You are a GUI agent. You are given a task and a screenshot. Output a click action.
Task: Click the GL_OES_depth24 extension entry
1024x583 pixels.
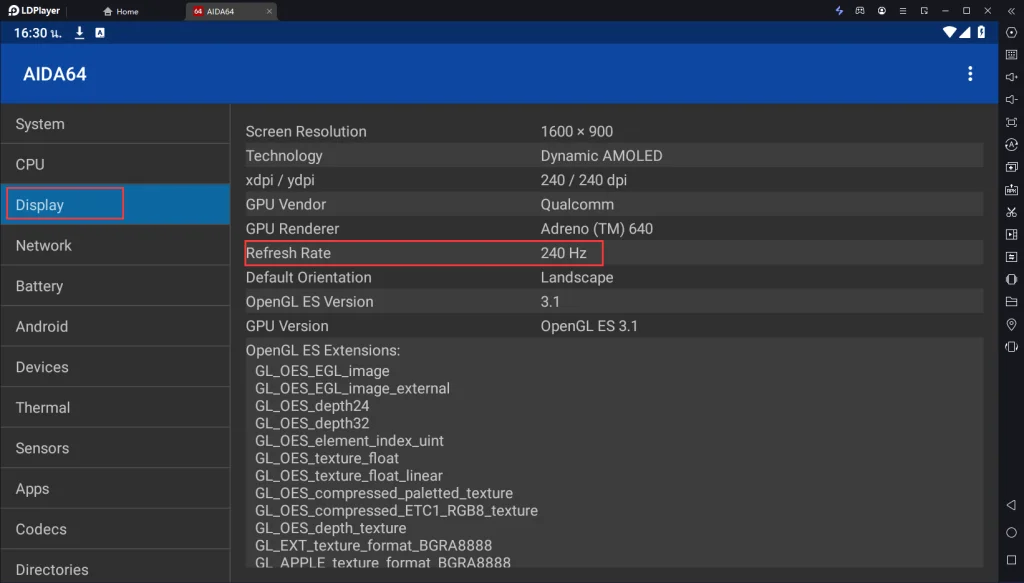(312, 406)
